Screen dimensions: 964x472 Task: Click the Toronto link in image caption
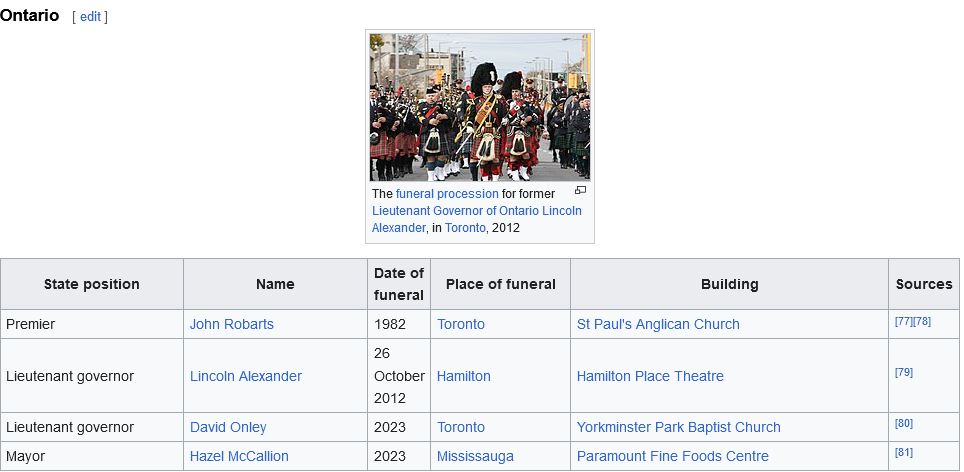click(465, 228)
